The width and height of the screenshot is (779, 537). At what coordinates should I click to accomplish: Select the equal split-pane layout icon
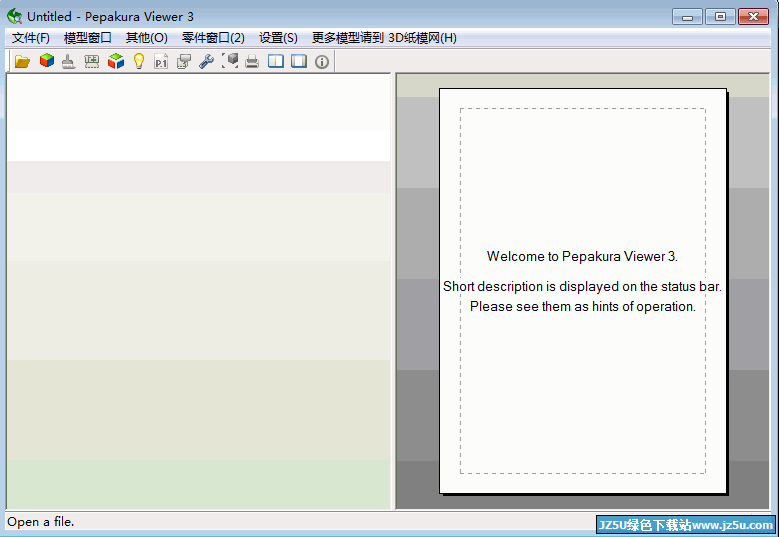click(276, 61)
